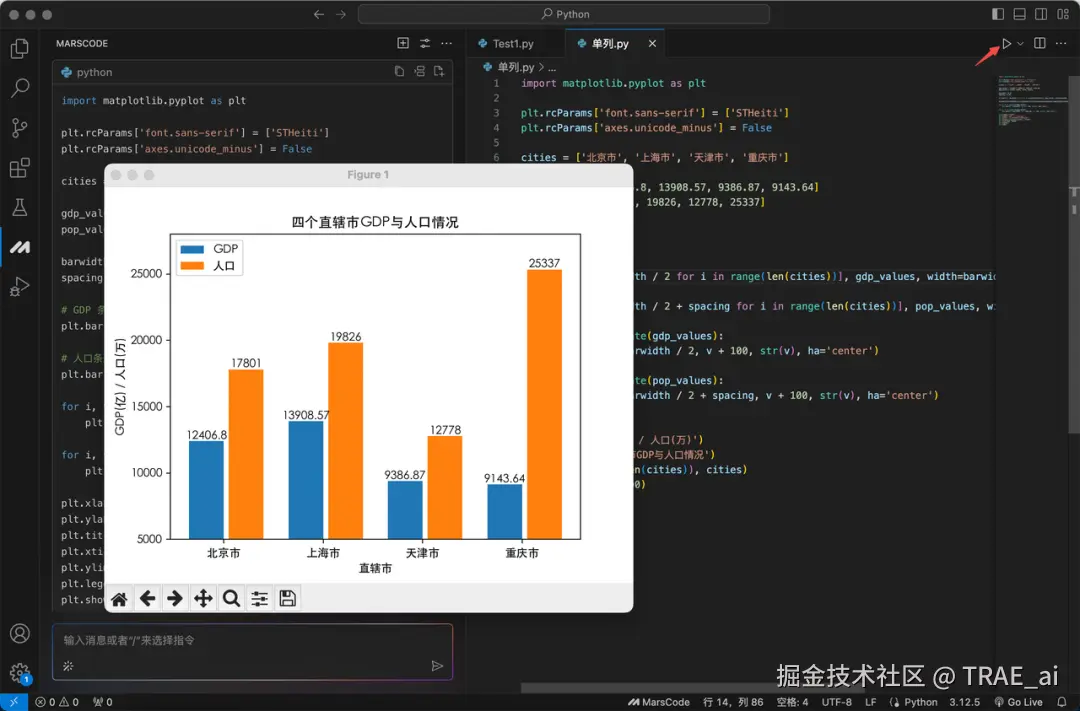Save the figure with disk icon
Viewport: 1080px width, 711px height.
point(288,599)
